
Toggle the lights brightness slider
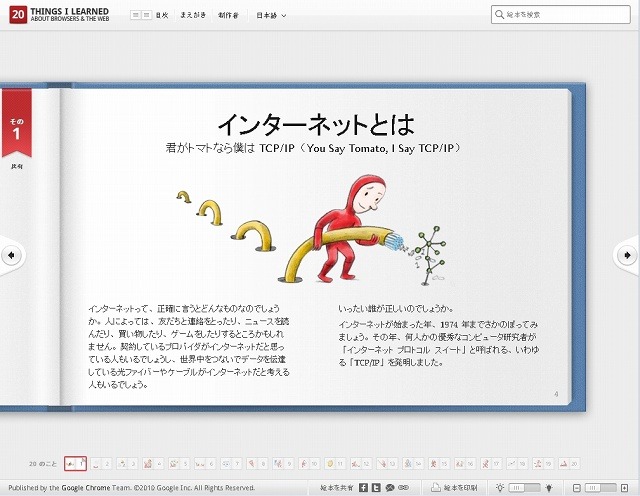coord(524,488)
